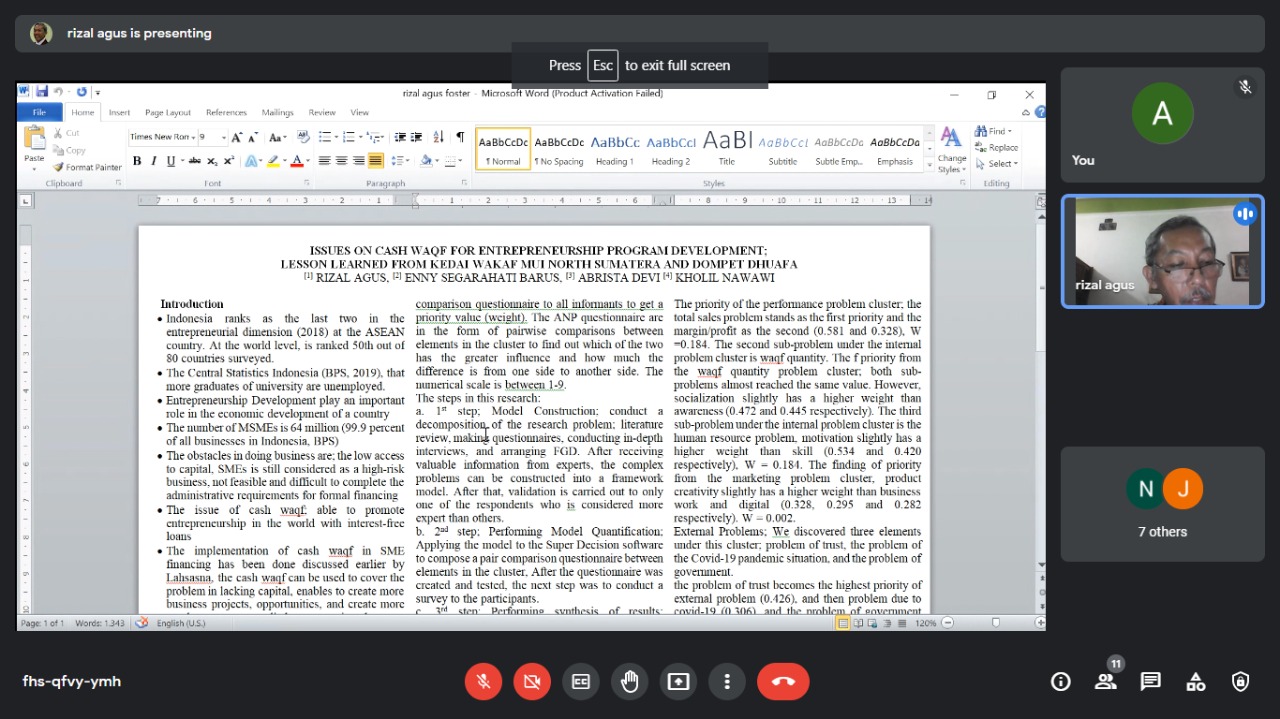Click Increase Indent icon
The image size is (1280, 719).
click(416, 138)
